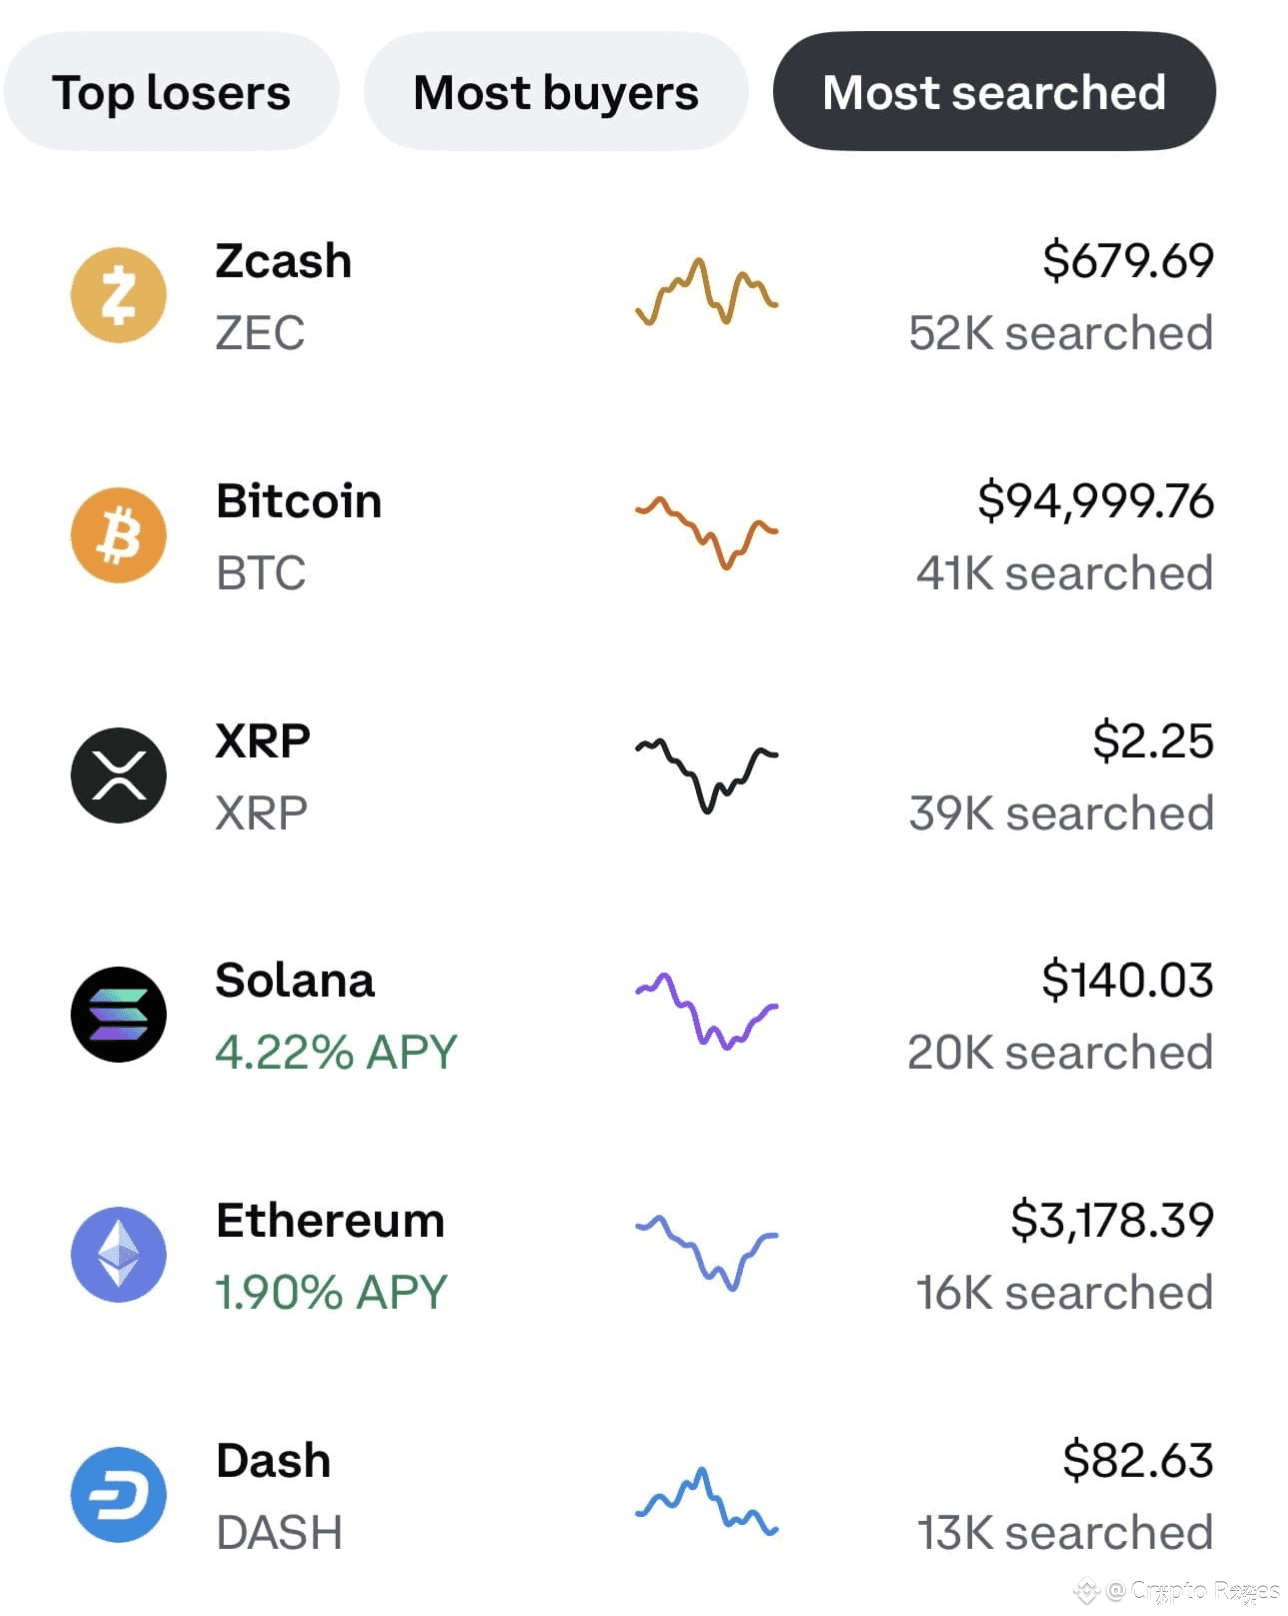Open the Zcash price sparkline chart
The width and height of the screenshot is (1288, 1616).
[706, 292]
